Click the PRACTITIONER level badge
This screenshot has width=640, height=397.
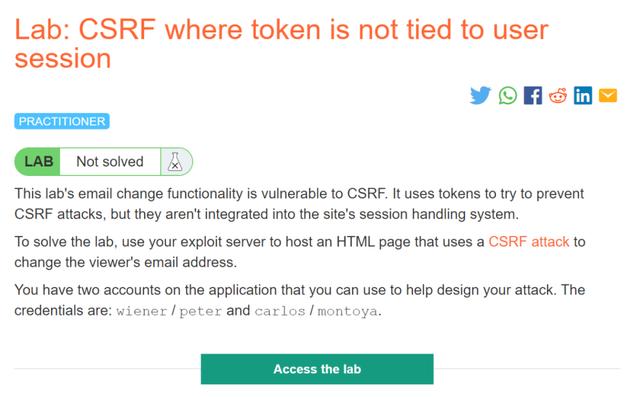(x=62, y=121)
